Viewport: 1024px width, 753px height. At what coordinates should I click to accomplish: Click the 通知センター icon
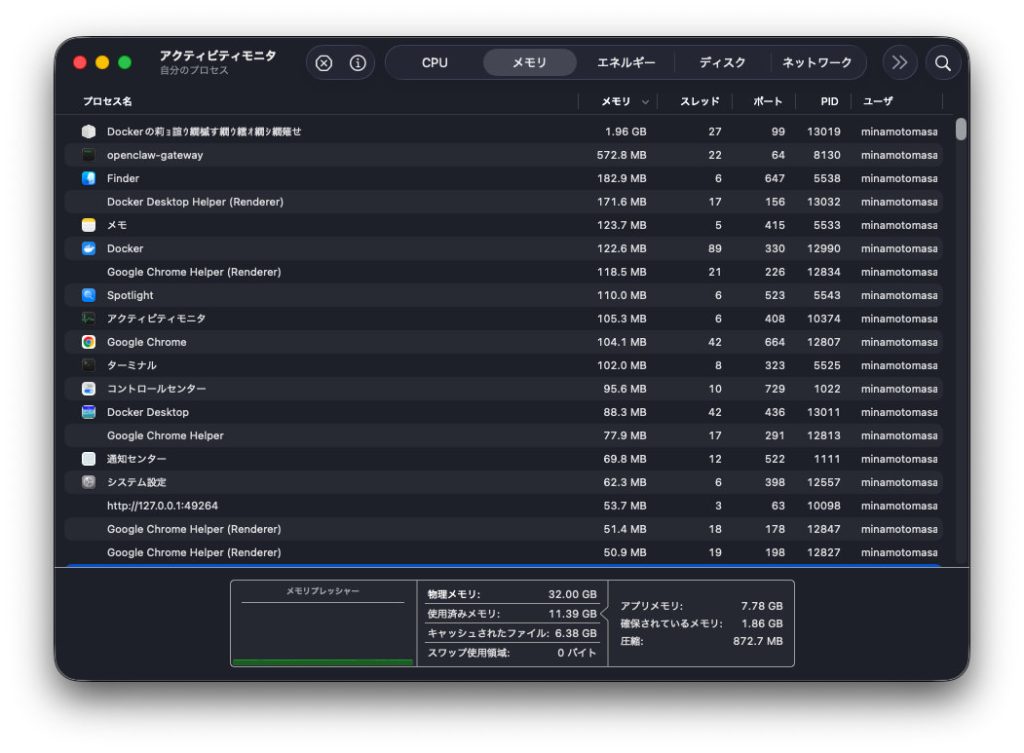click(89, 459)
